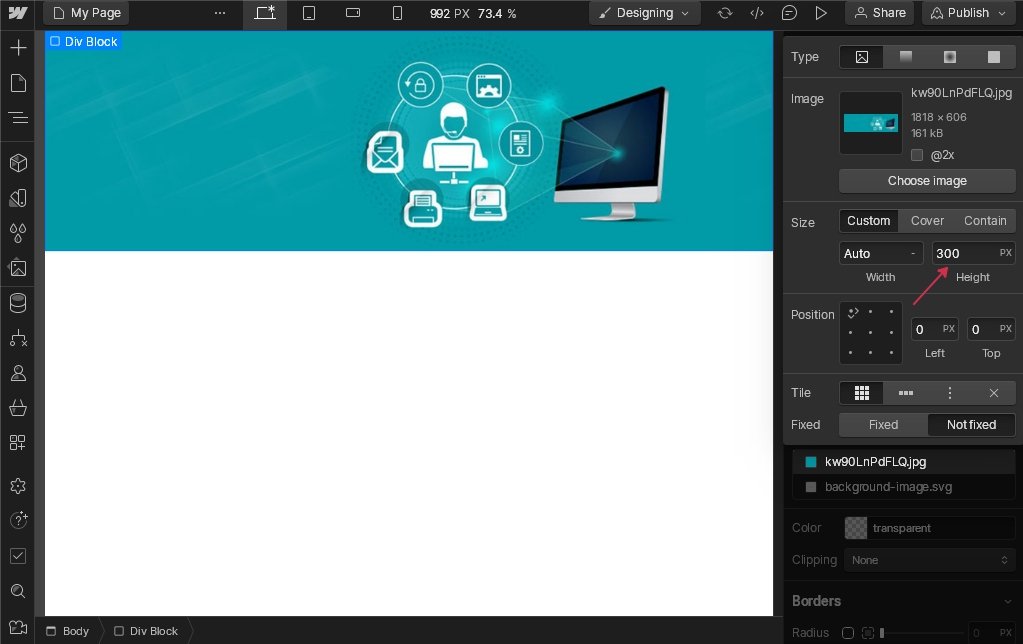Viewport: 1023px width, 644px height.
Task: Select Cover size option
Action: click(x=927, y=221)
